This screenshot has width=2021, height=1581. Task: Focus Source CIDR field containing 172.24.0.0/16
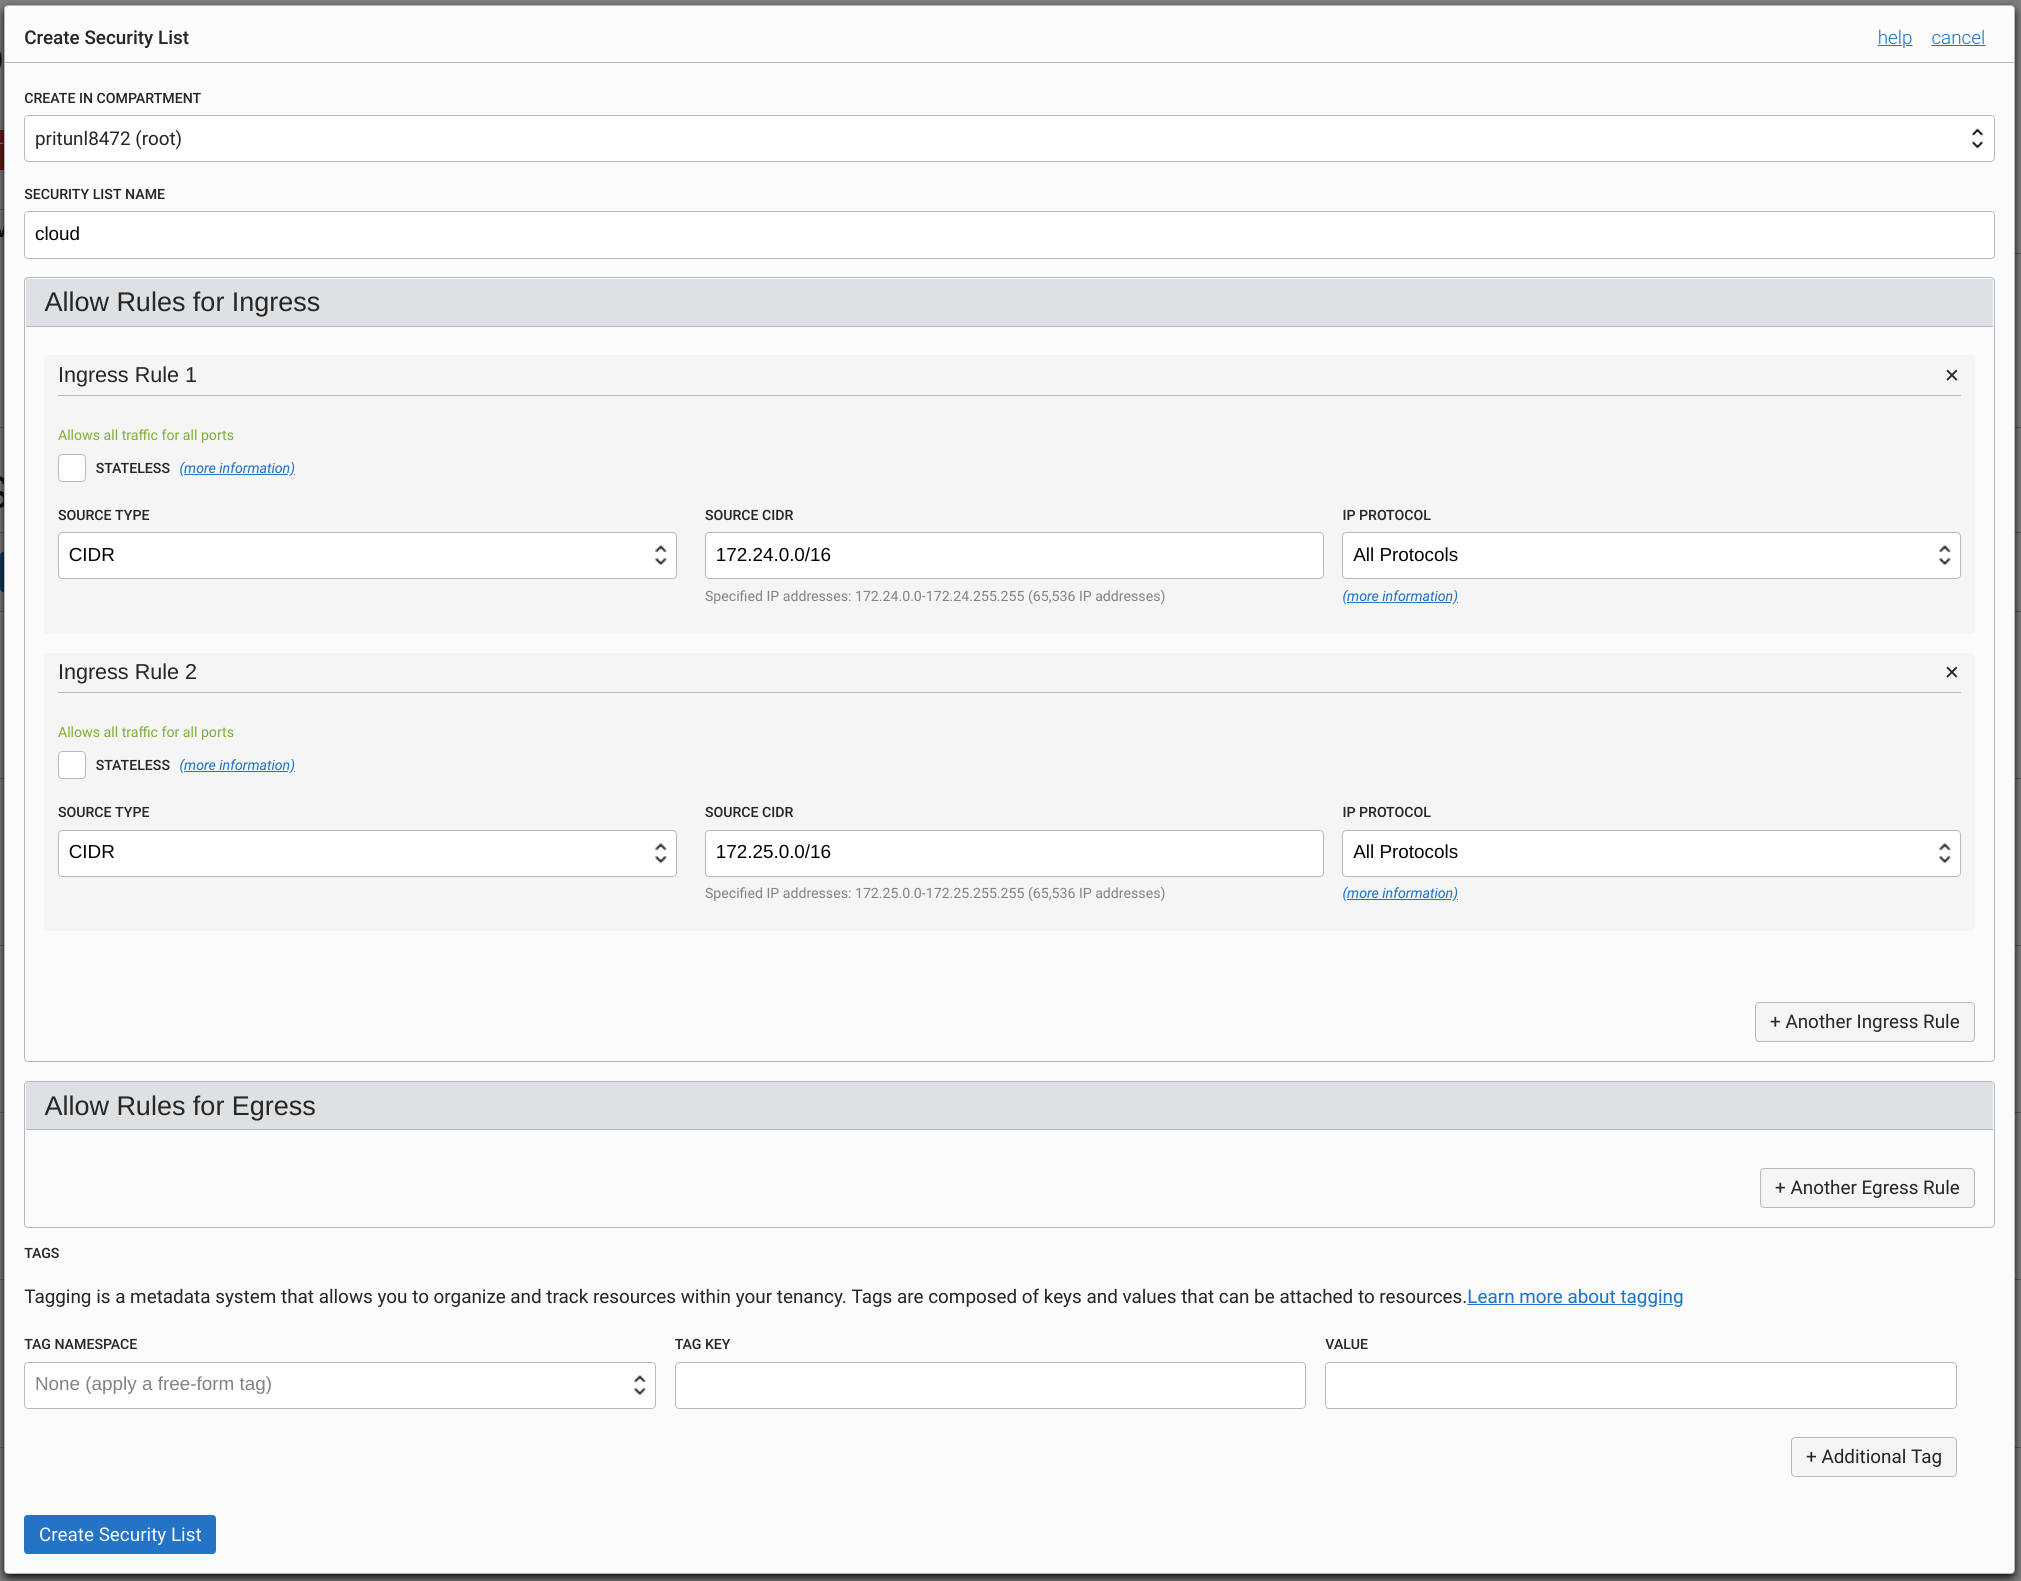point(1014,555)
